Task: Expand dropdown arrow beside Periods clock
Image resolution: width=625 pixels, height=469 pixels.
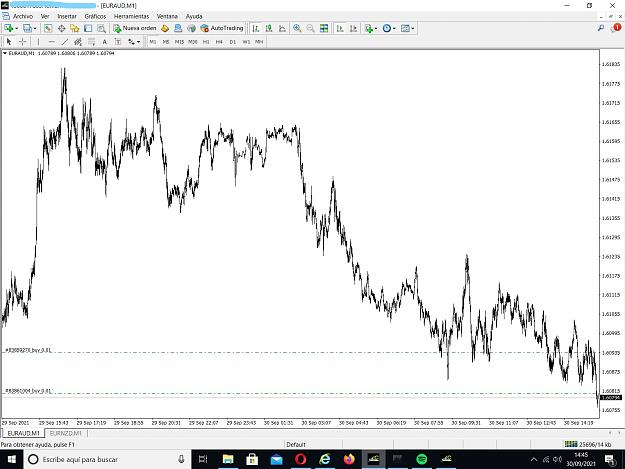Action: coord(394,29)
